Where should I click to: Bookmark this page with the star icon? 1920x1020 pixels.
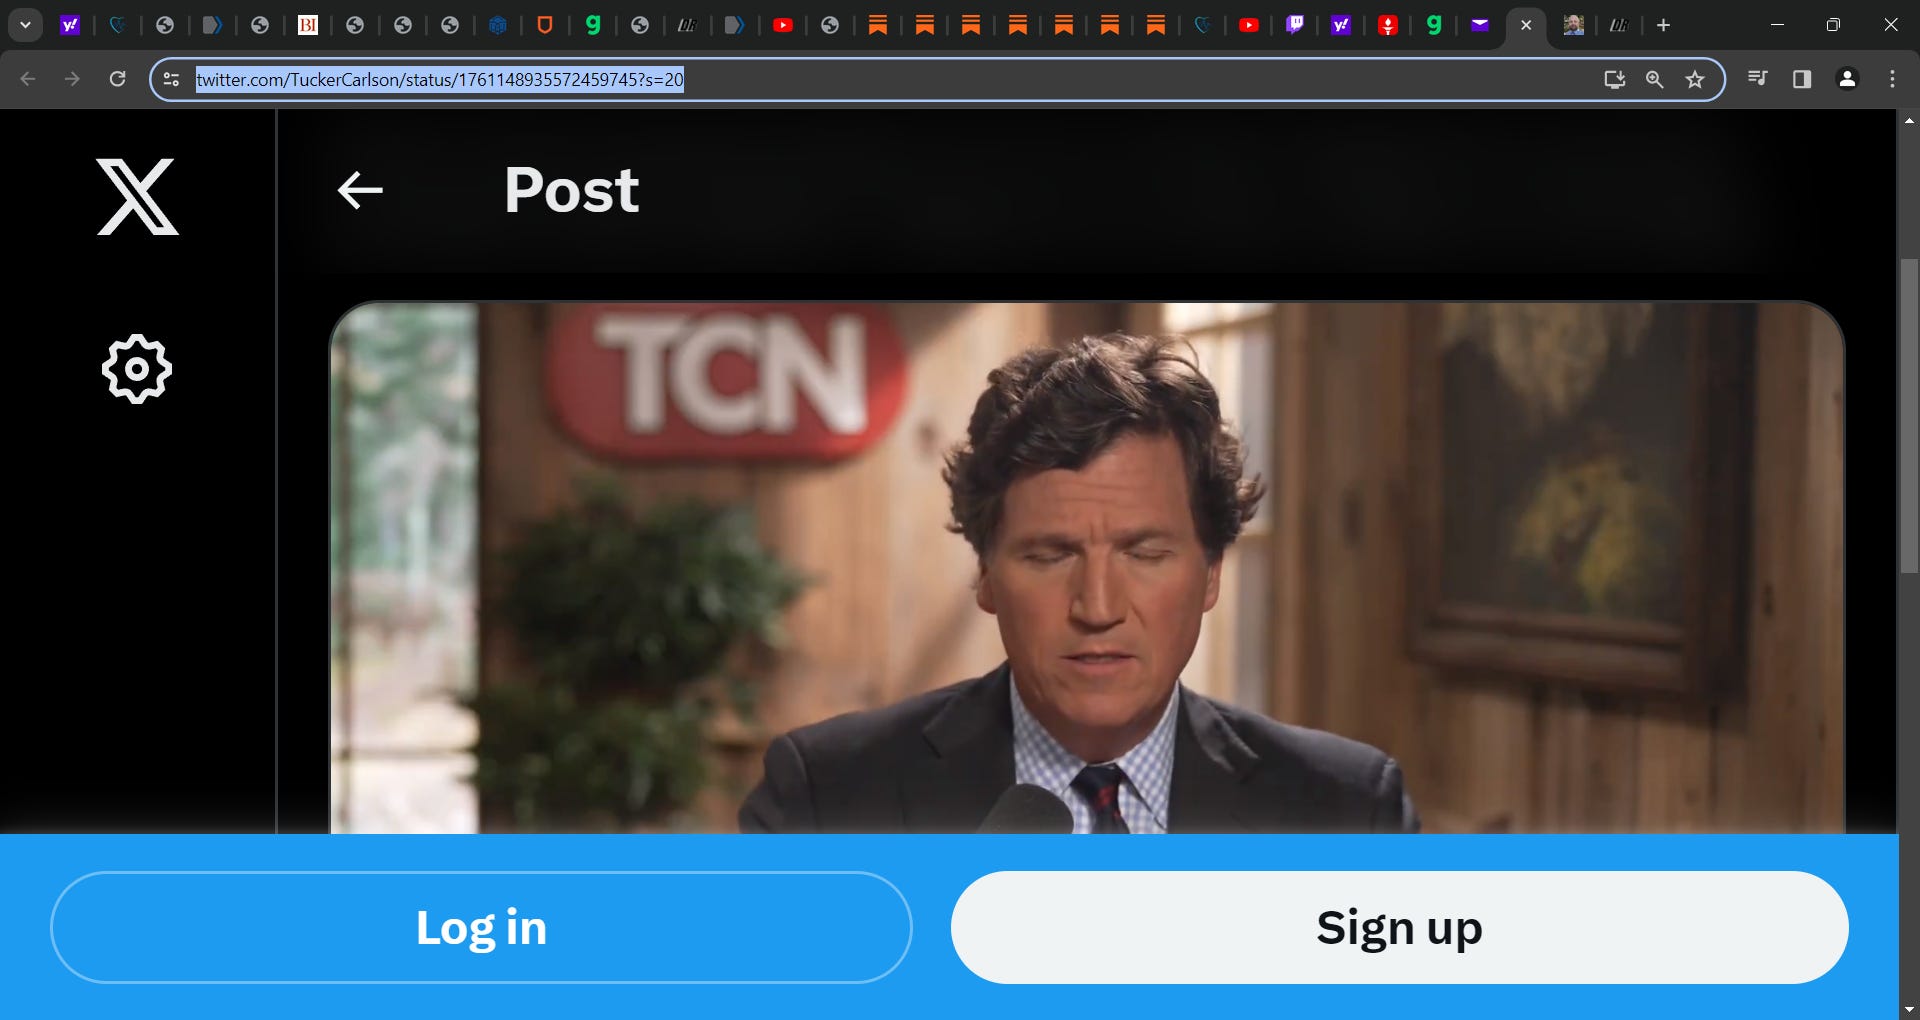(1694, 79)
